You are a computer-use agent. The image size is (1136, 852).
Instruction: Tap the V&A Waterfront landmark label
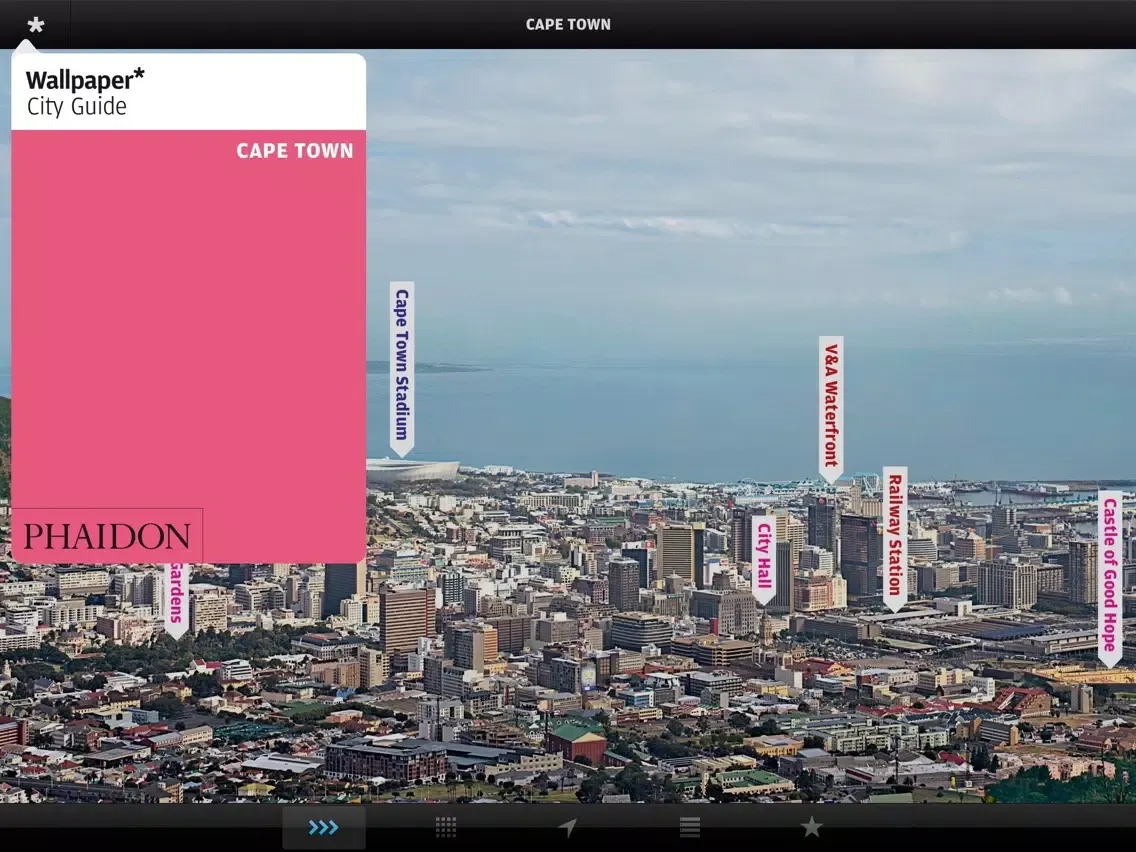[831, 409]
